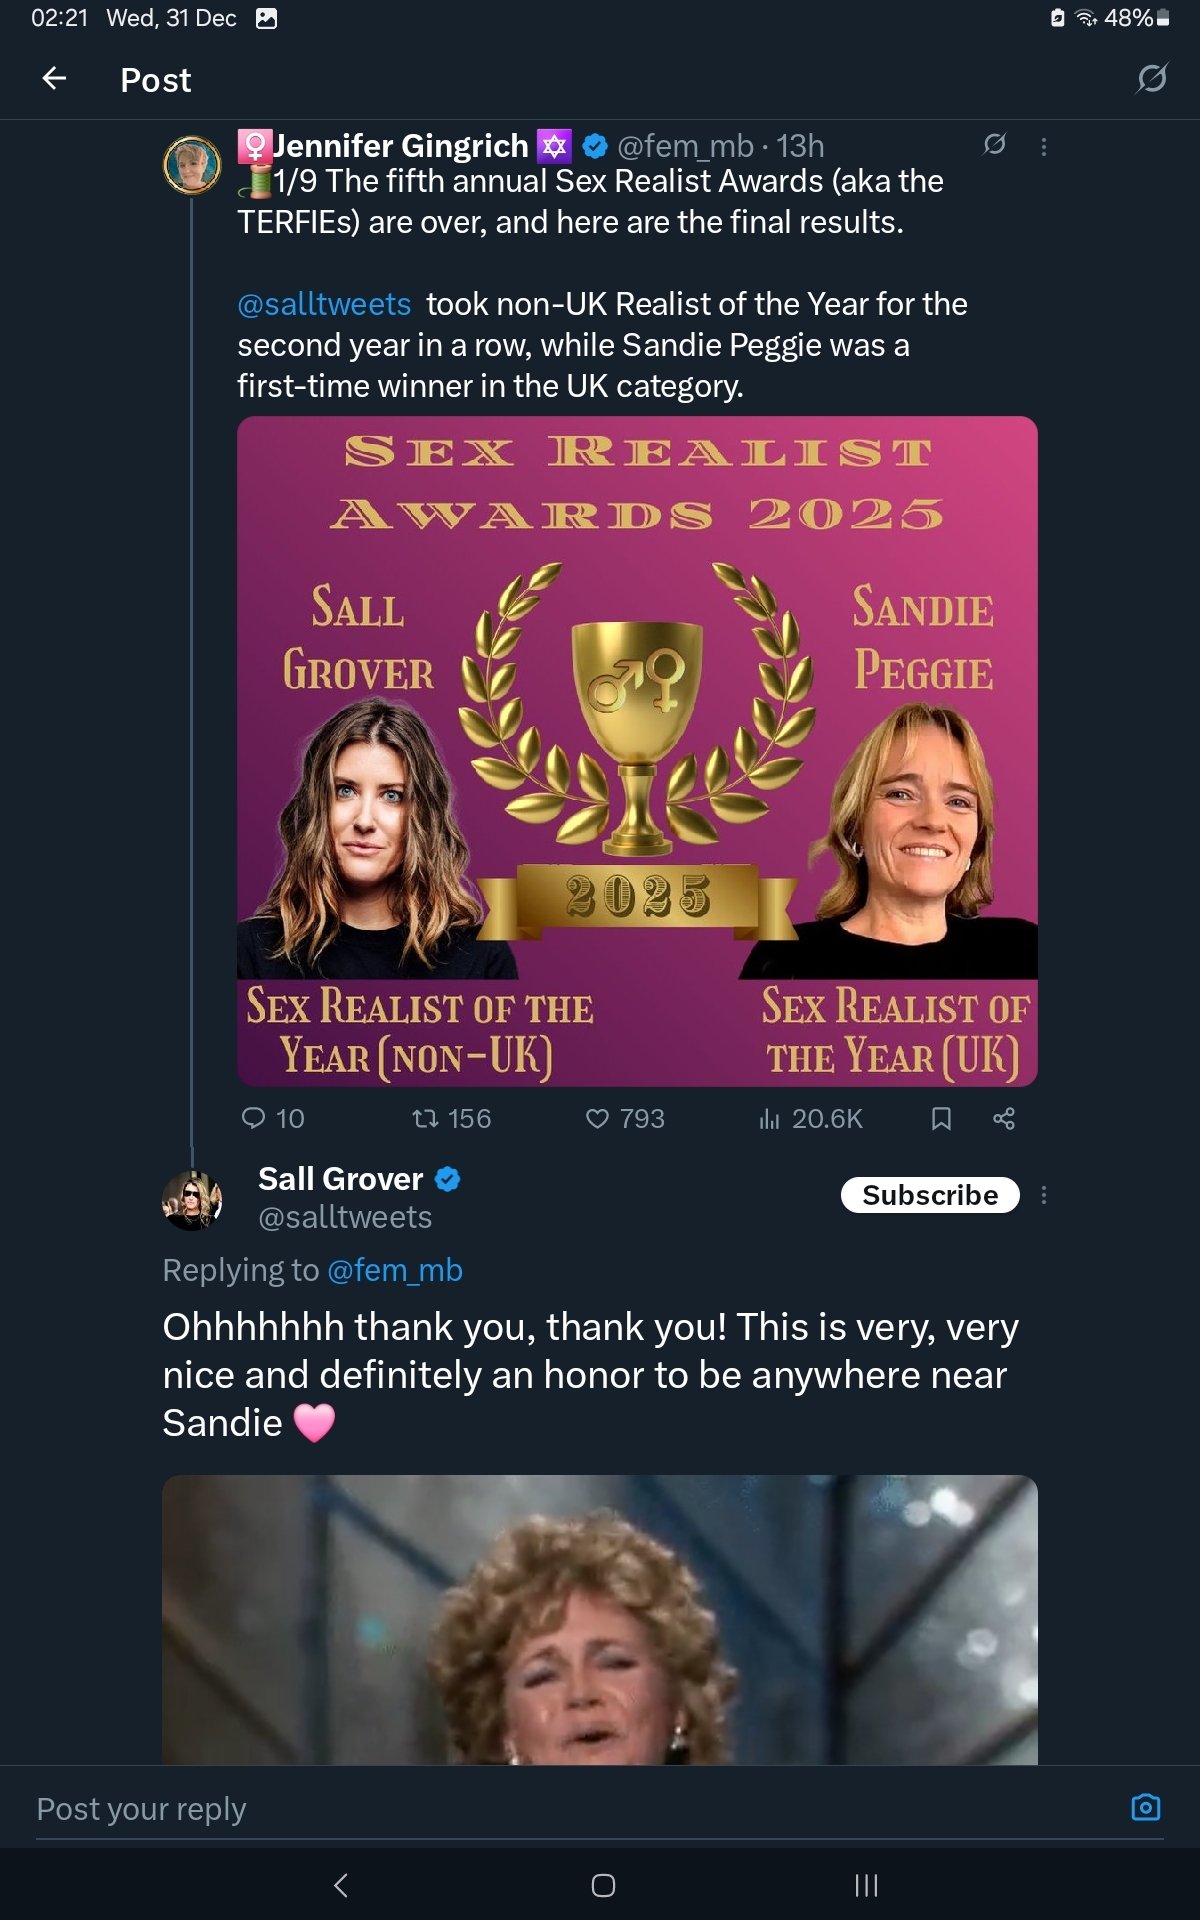Tap the camera icon in reply bar
Image resolution: width=1200 pixels, height=1920 pixels.
[1145, 1807]
